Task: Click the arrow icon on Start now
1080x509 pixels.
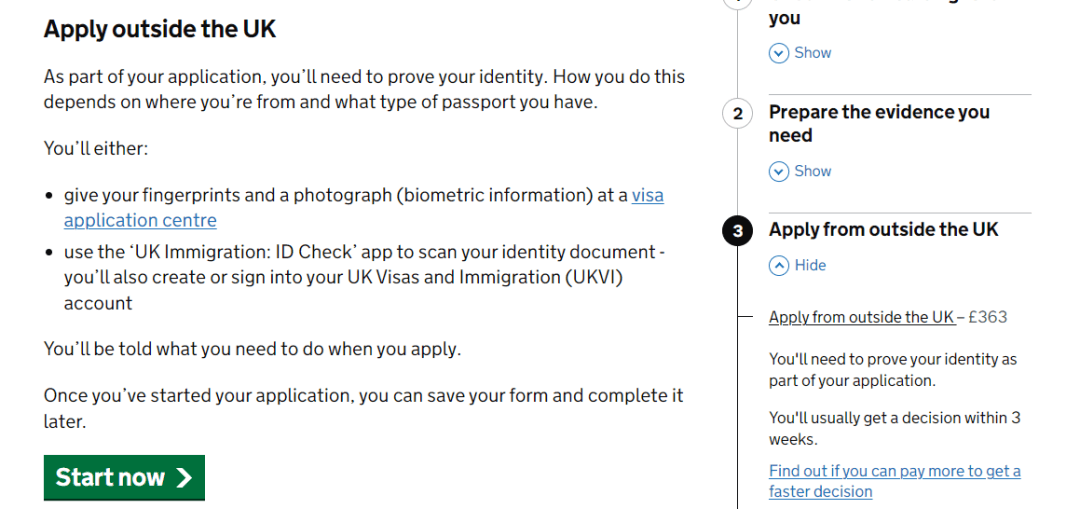Action: tap(183, 477)
